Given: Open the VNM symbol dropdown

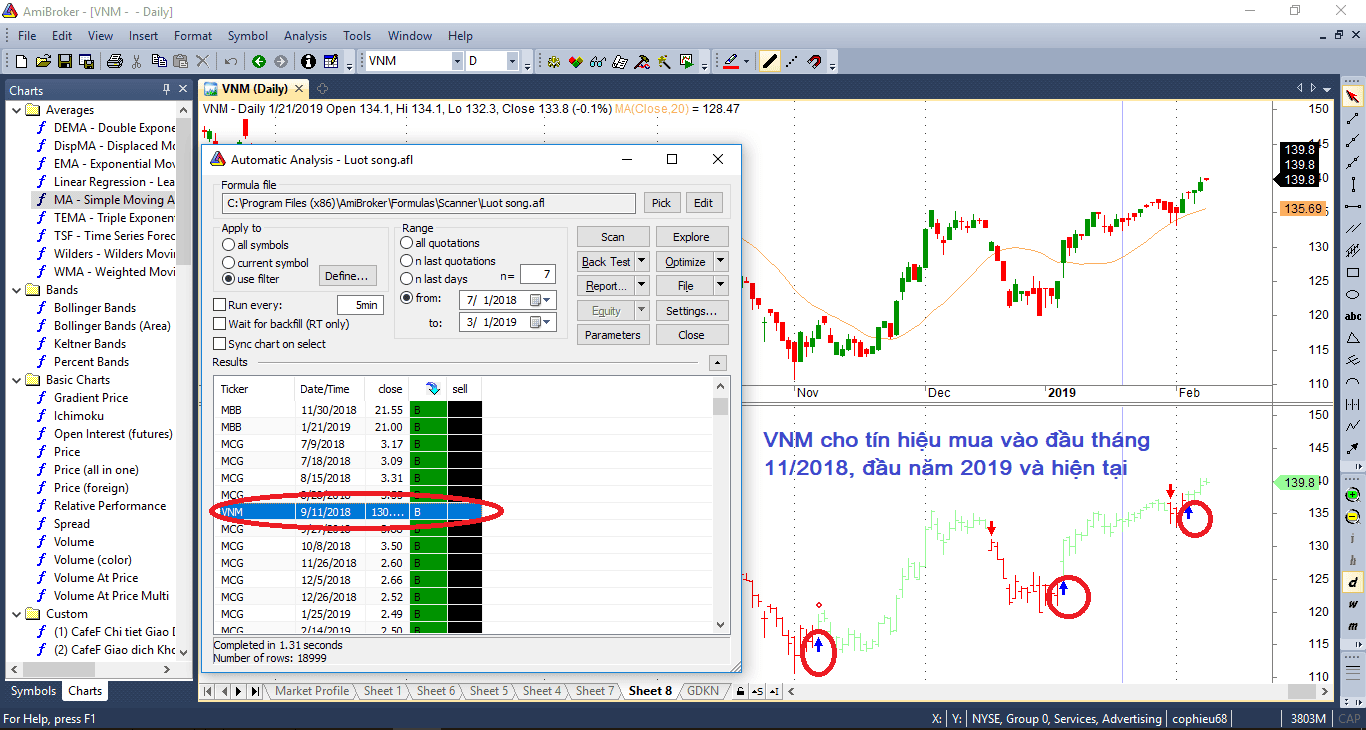Looking at the screenshot, I should (x=457, y=61).
